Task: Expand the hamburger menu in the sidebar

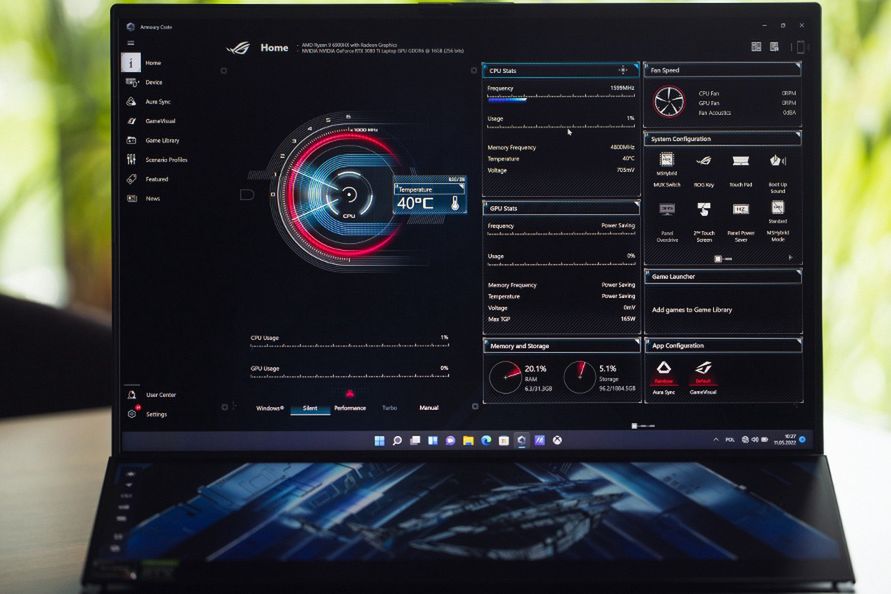Action: [130, 44]
